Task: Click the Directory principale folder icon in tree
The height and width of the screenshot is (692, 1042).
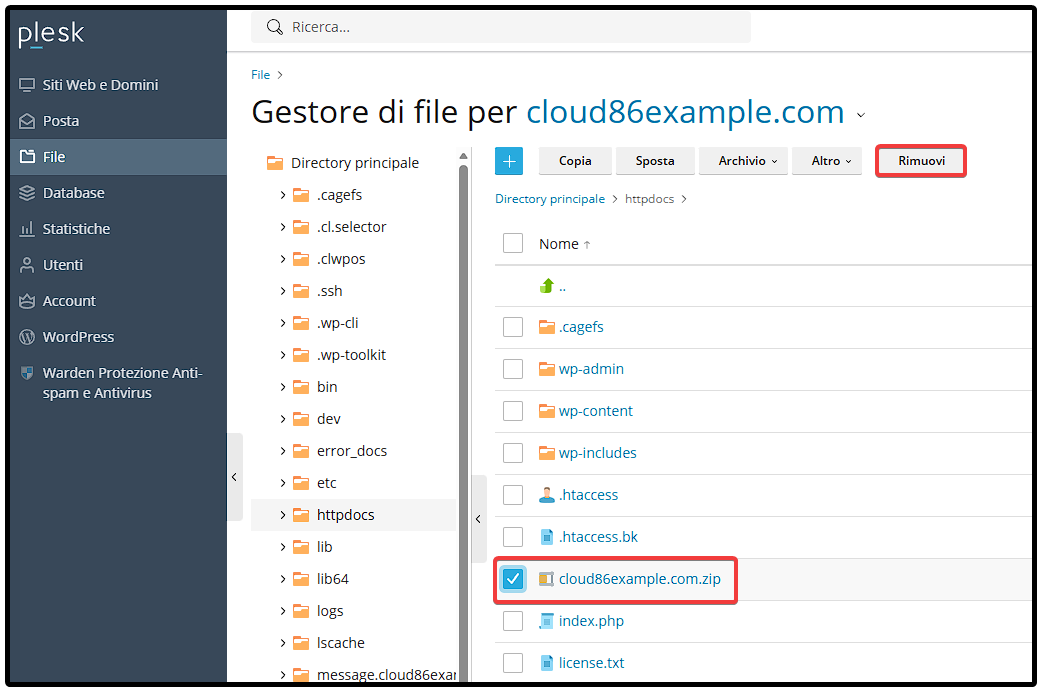Action: click(274, 163)
